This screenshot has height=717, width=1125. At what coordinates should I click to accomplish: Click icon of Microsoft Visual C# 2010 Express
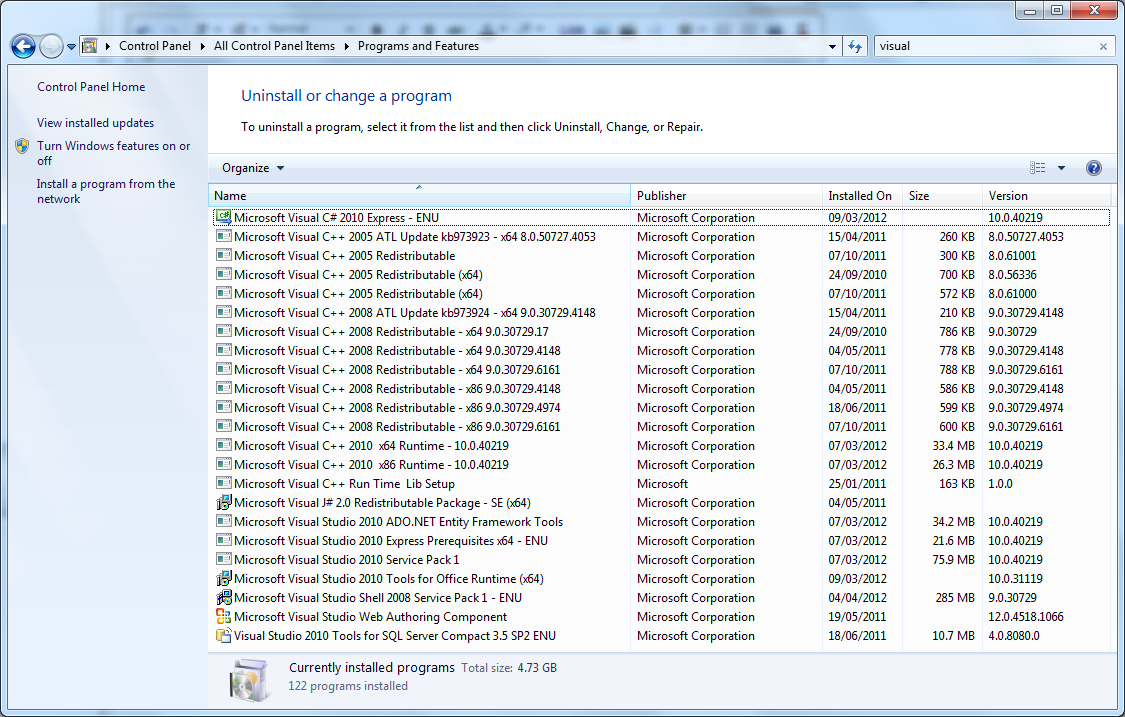coord(224,217)
